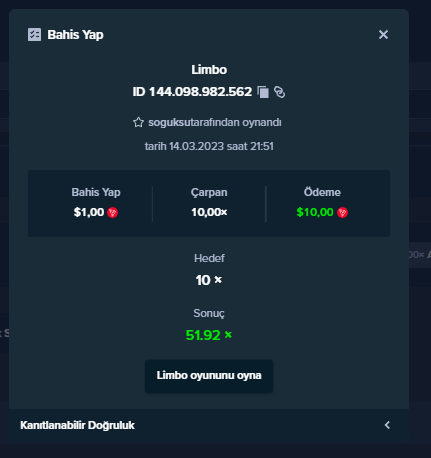The image size is (431, 458).
Task: Click the green Ödeme $10,00 amount
Action: 315,212
